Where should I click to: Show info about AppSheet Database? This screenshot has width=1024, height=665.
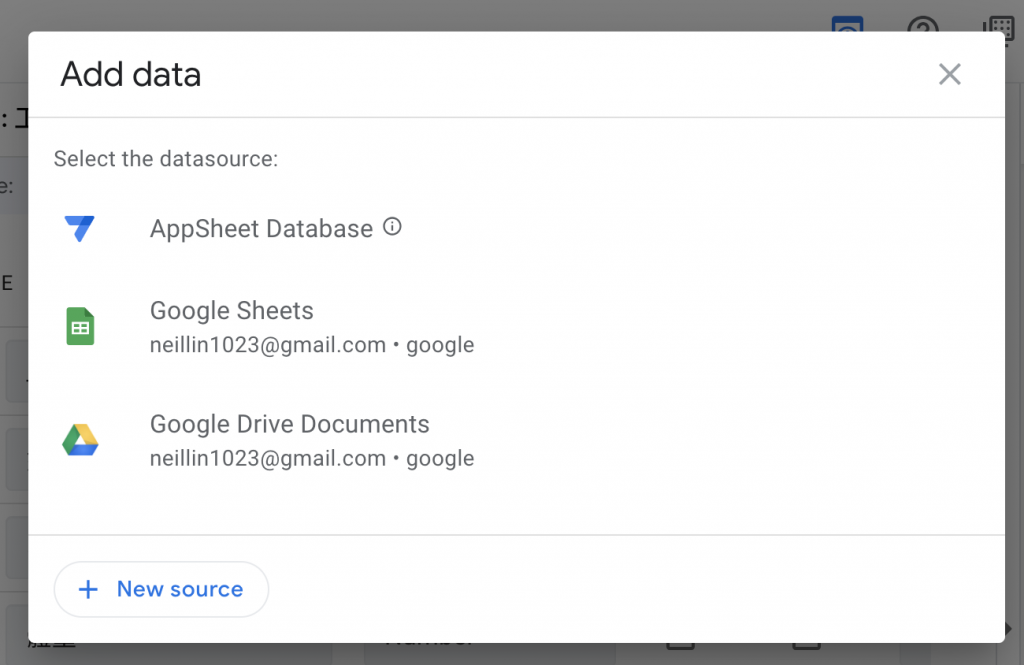(393, 227)
